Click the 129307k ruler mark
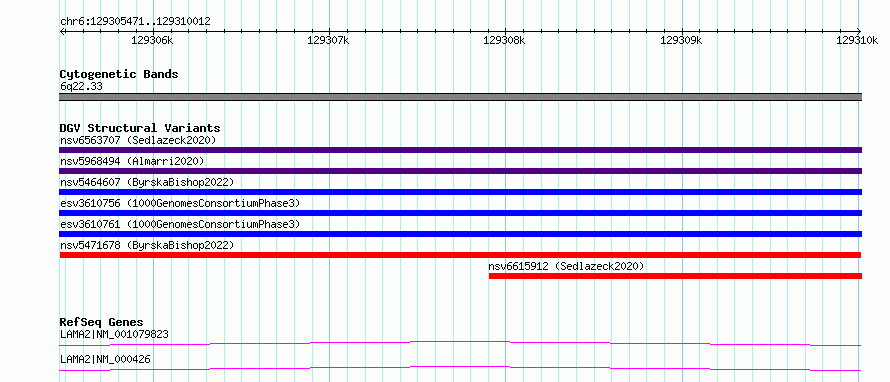Screen dimensions: 890x382 [x=328, y=40]
